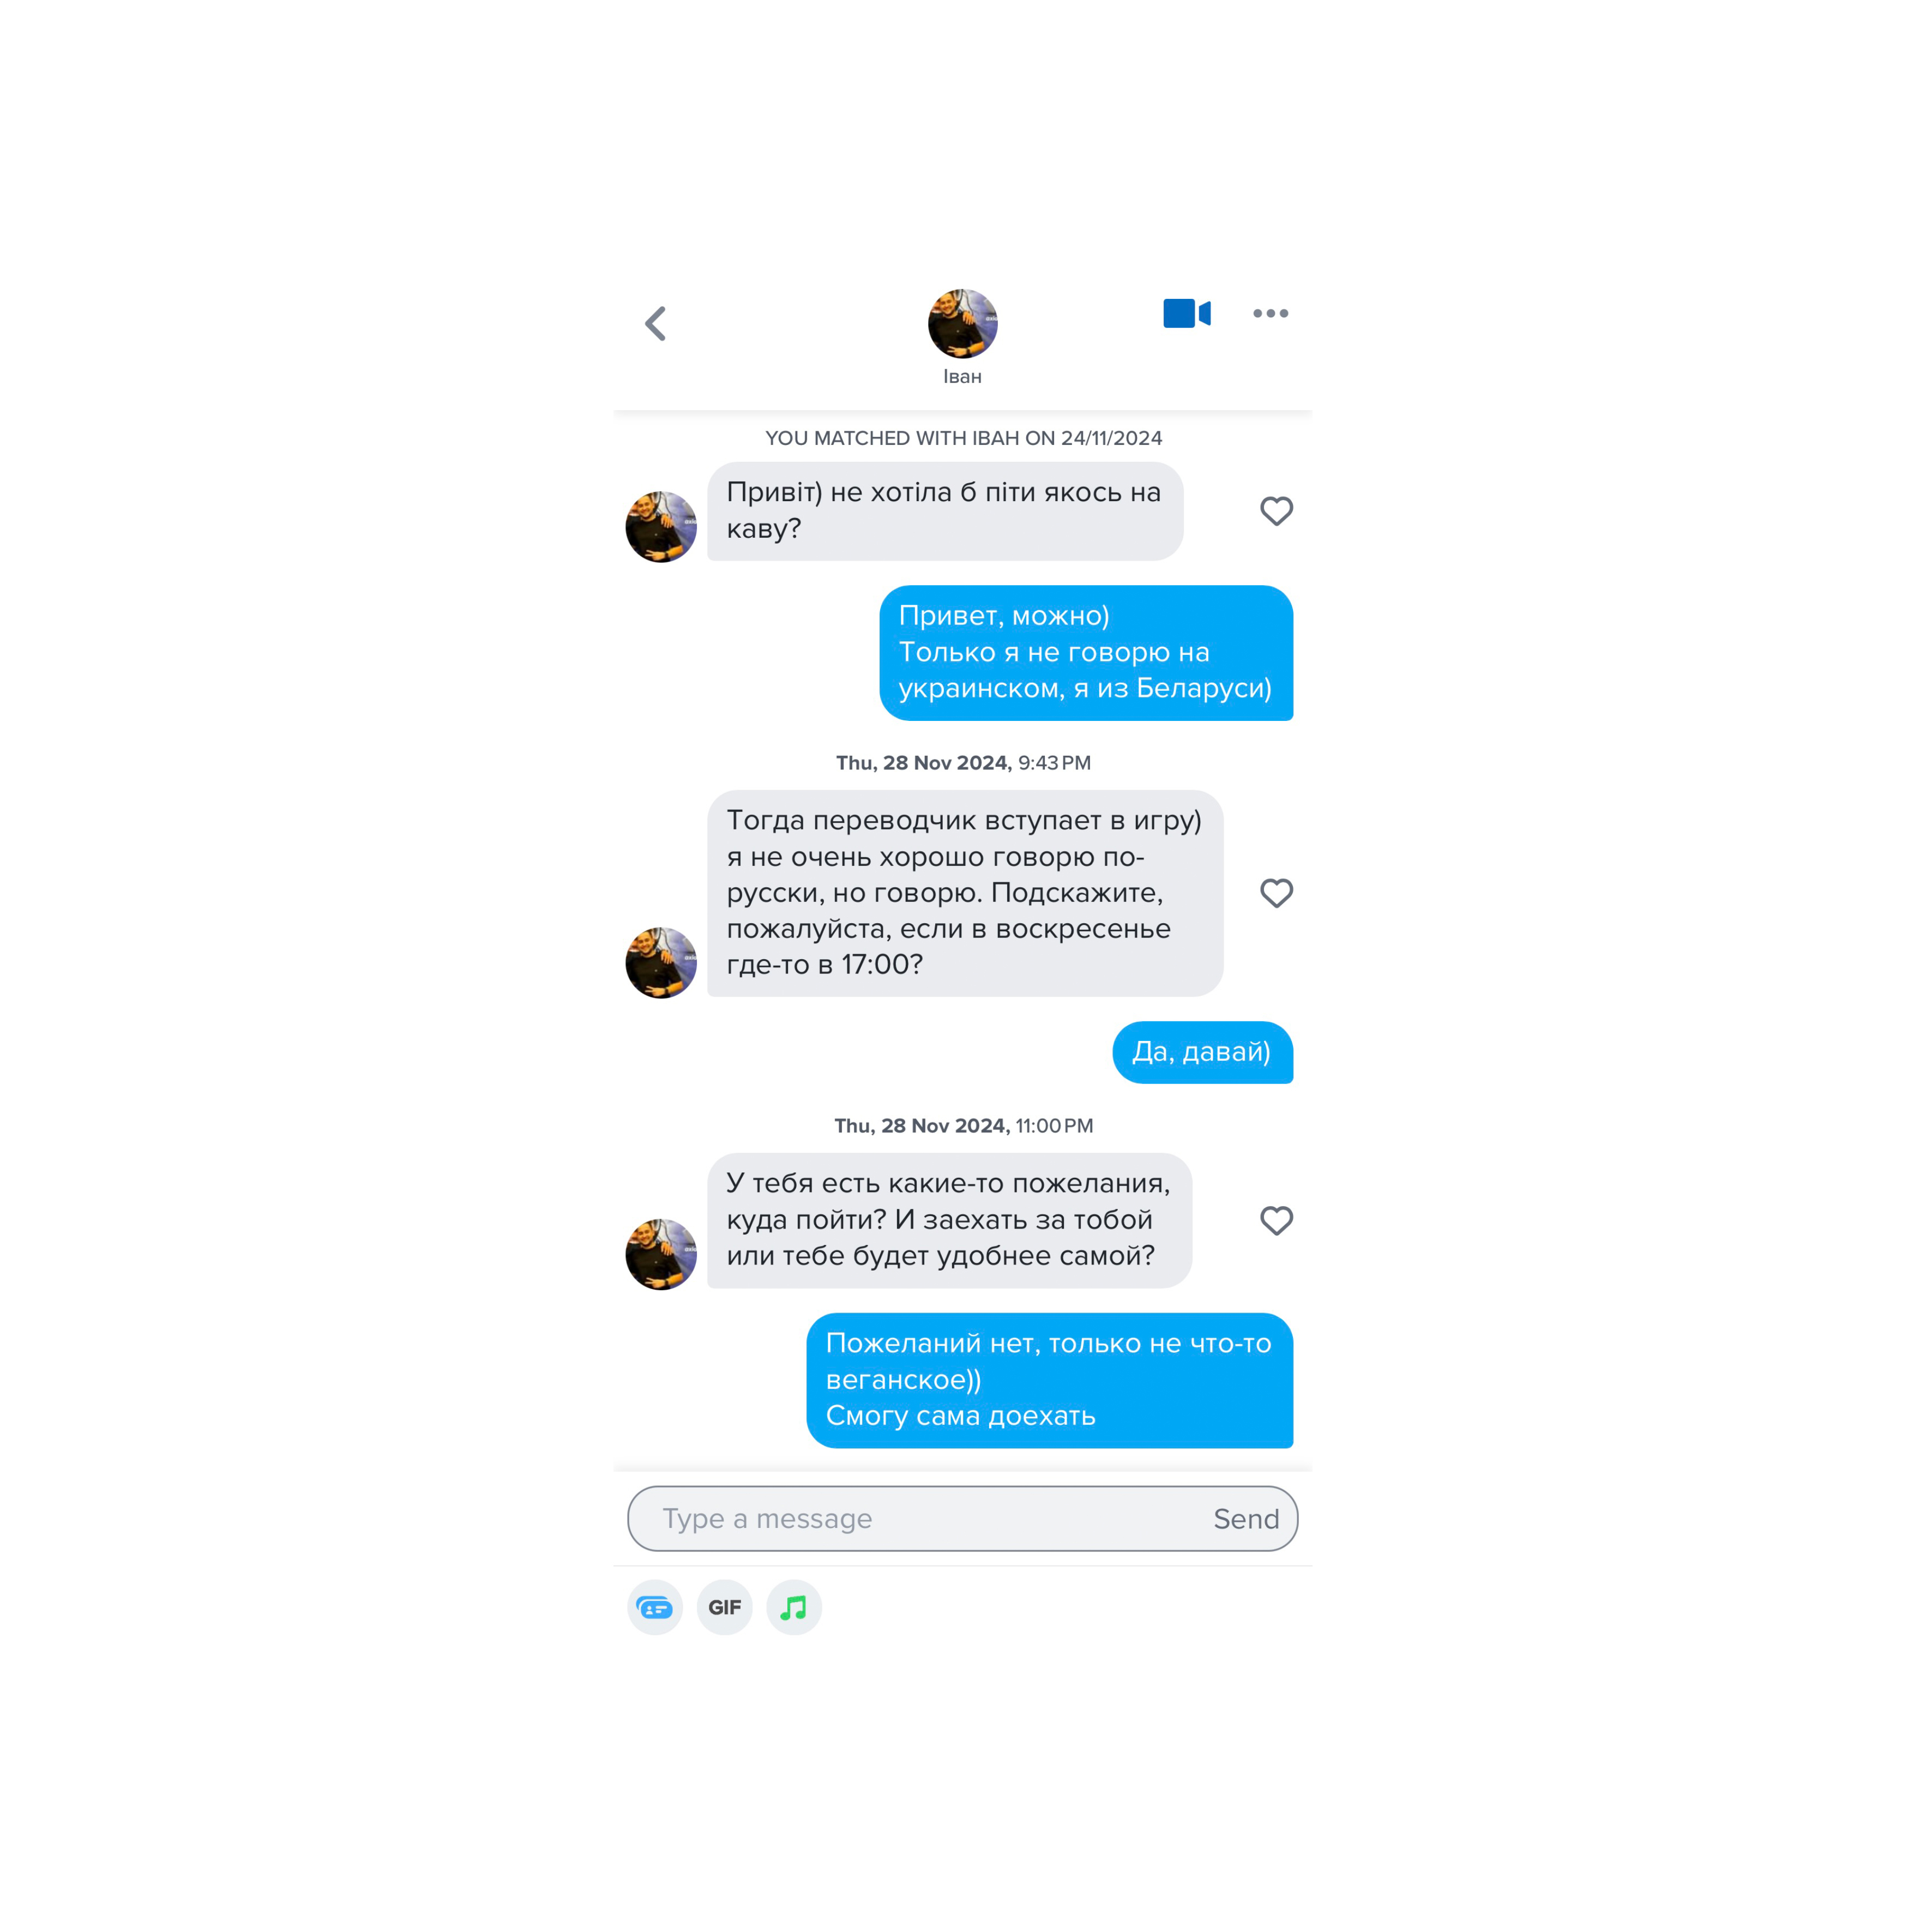Start a video call with Іван

[x=1187, y=313]
